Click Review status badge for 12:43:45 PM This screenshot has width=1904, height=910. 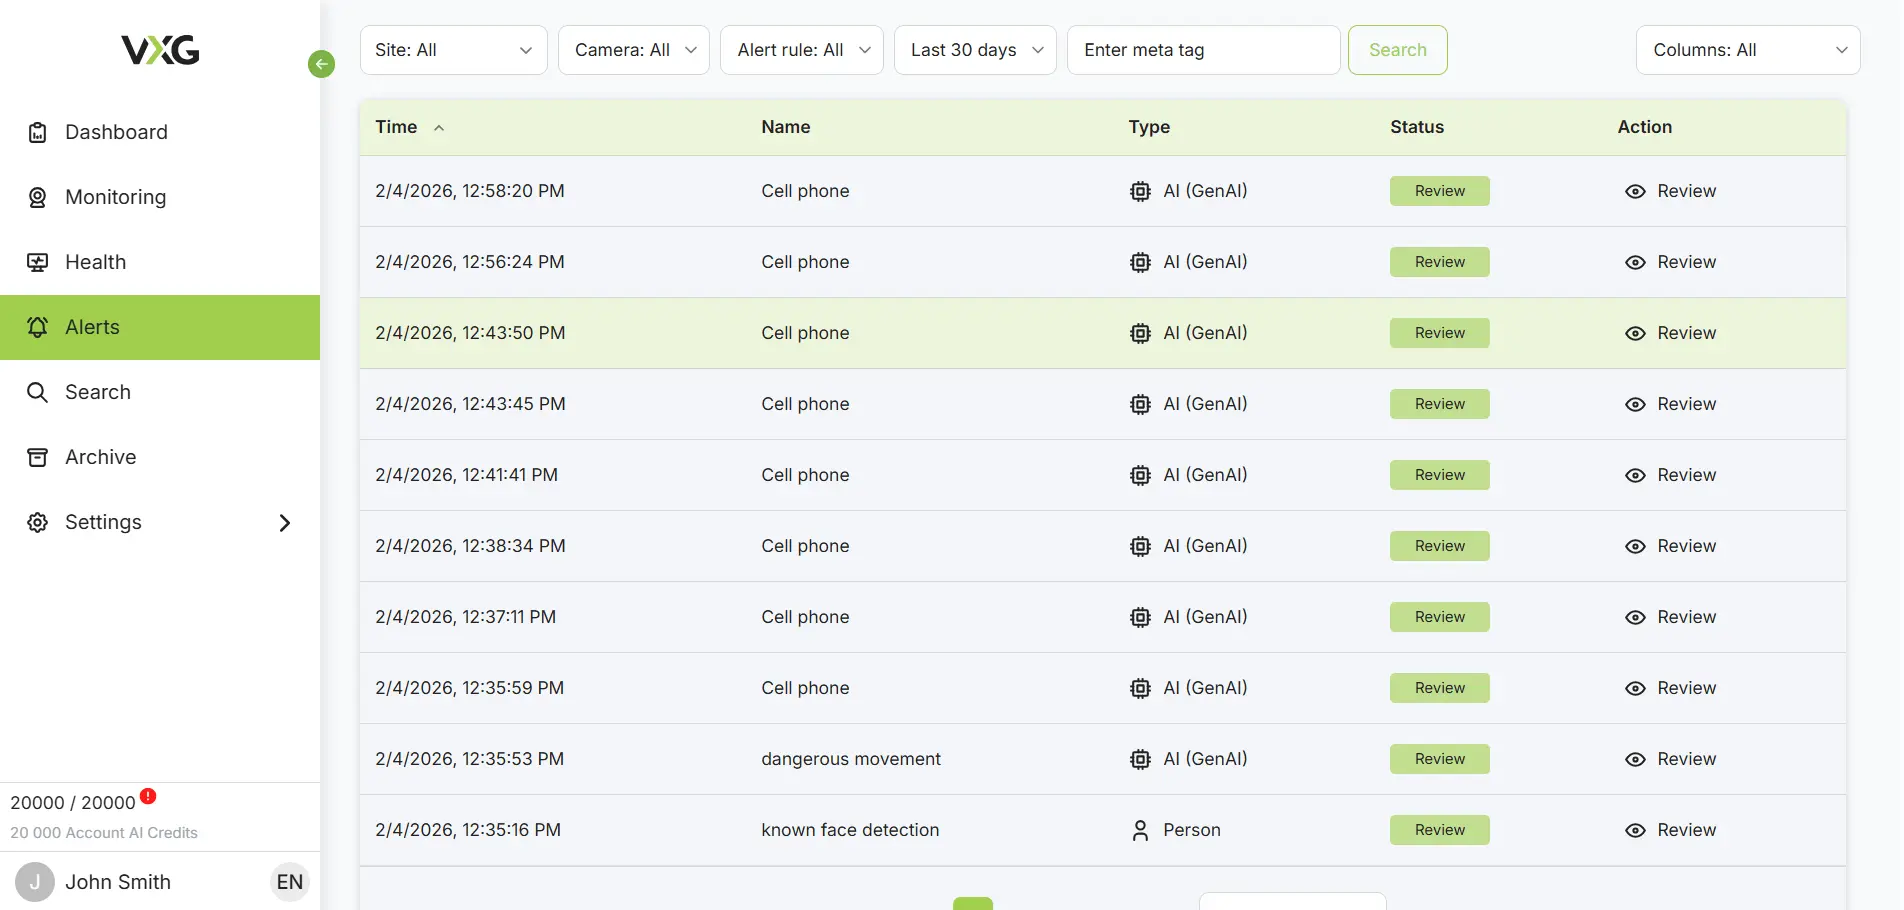[x=1440, y=404]
